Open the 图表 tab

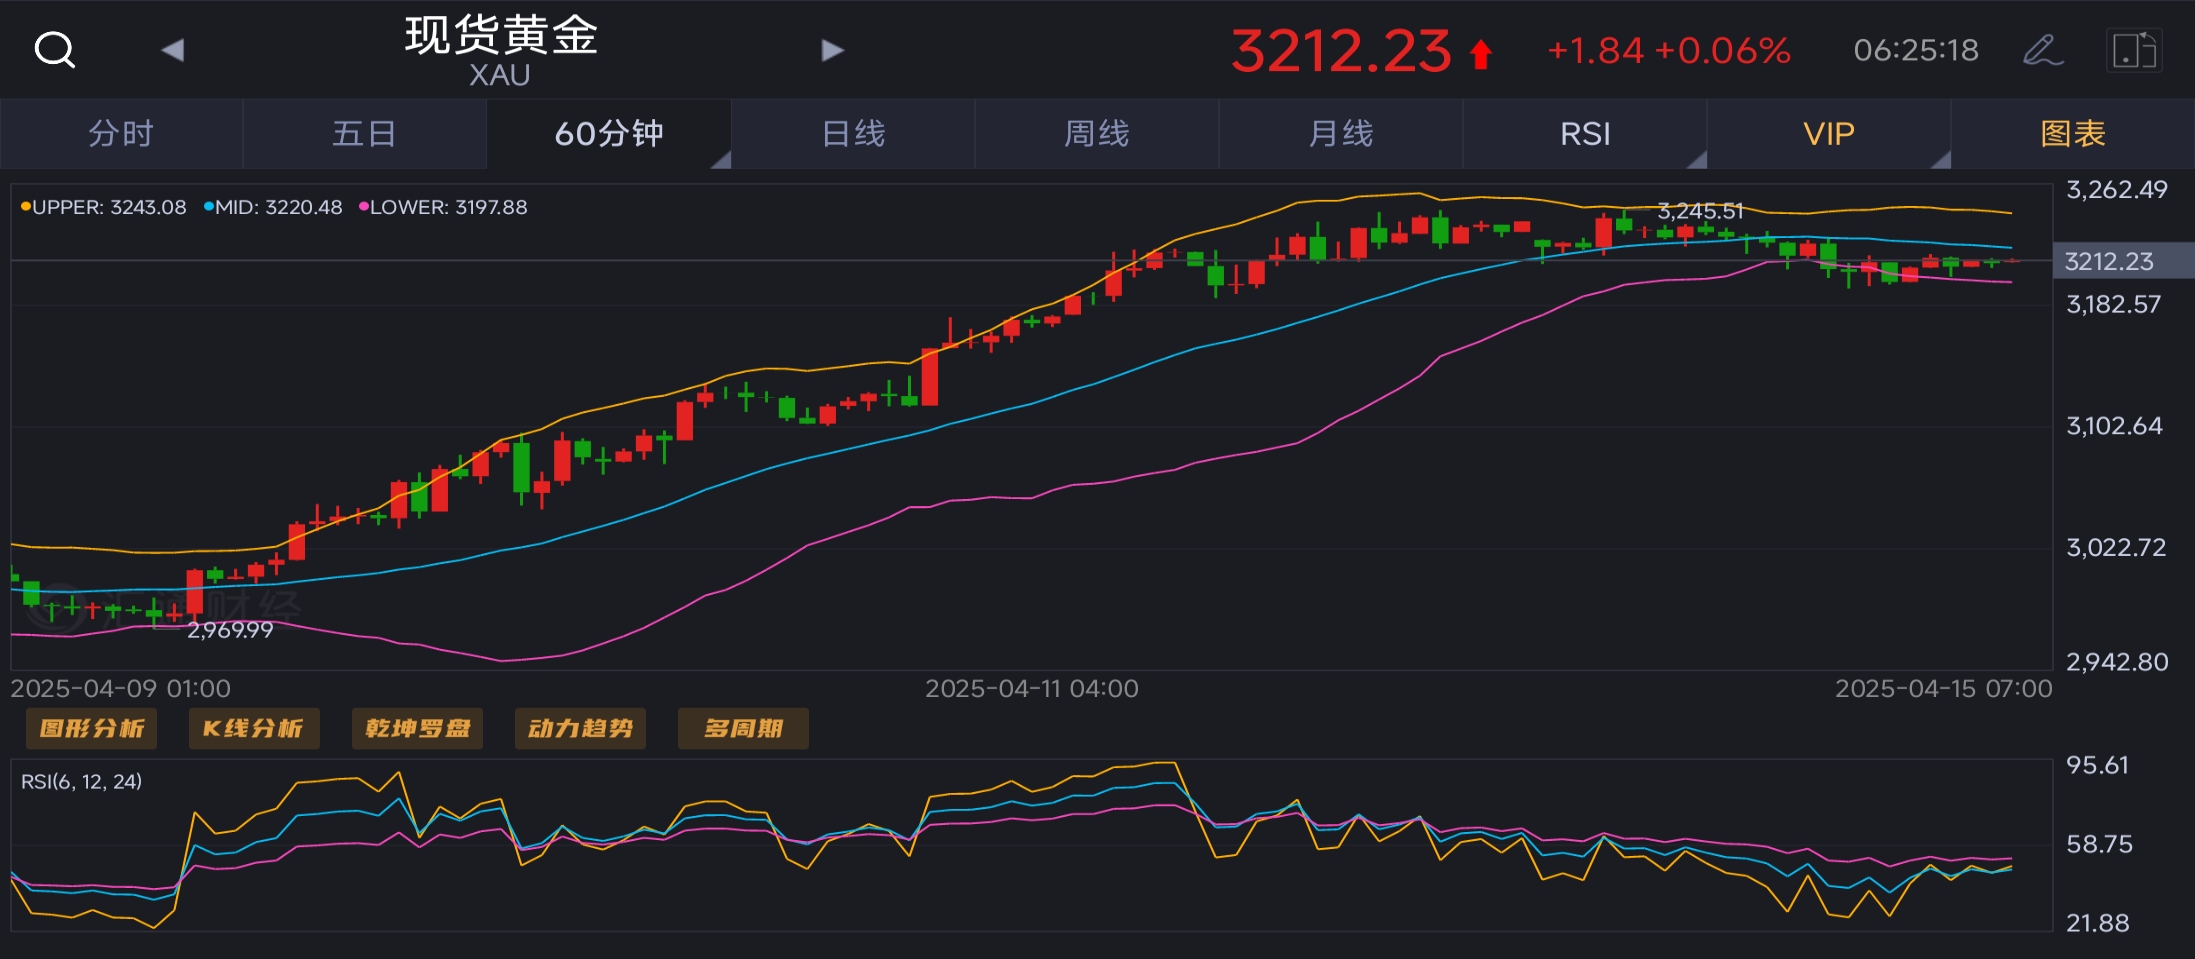(x=2073, y=133)
